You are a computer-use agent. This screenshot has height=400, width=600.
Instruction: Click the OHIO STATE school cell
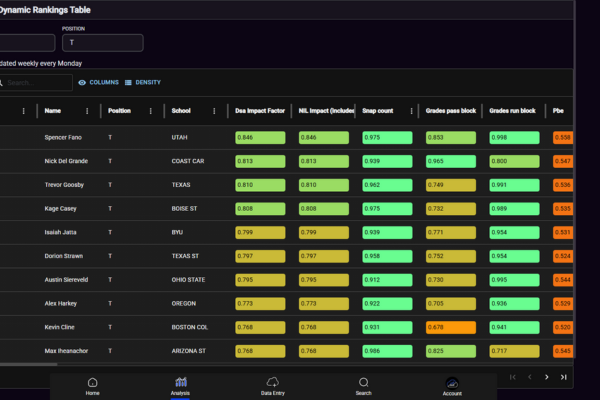click(x=188, y=280)
